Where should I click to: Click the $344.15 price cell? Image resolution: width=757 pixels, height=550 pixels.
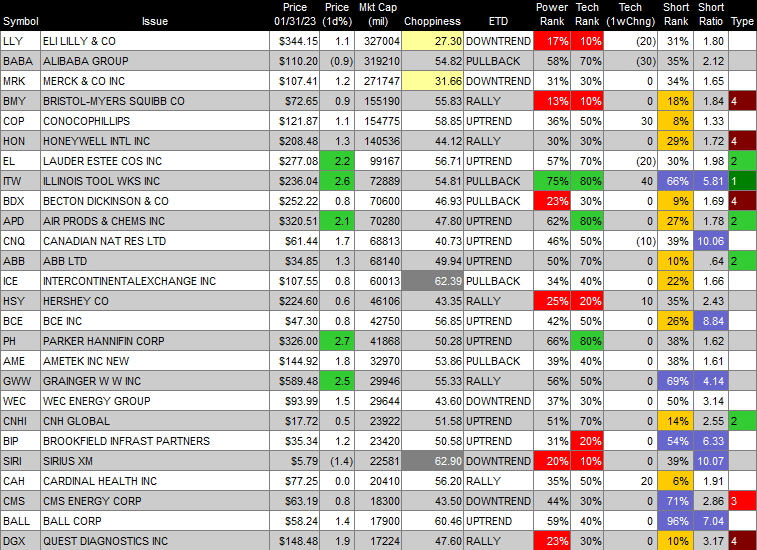click(295, 41)
